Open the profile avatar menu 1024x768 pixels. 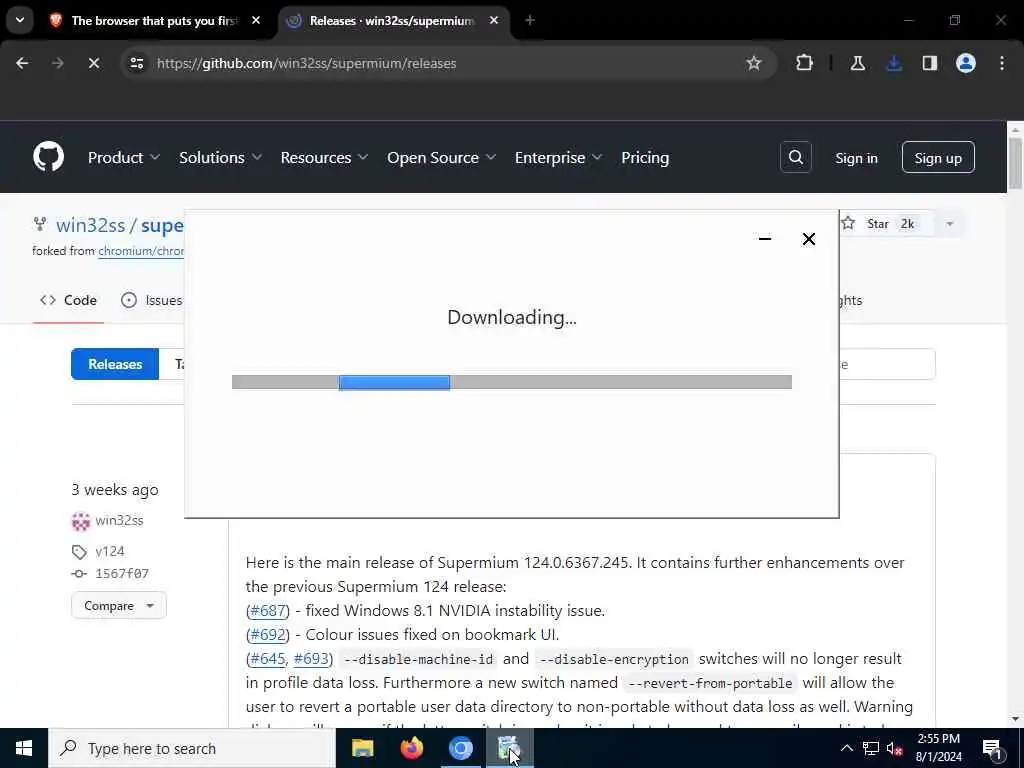966,63
